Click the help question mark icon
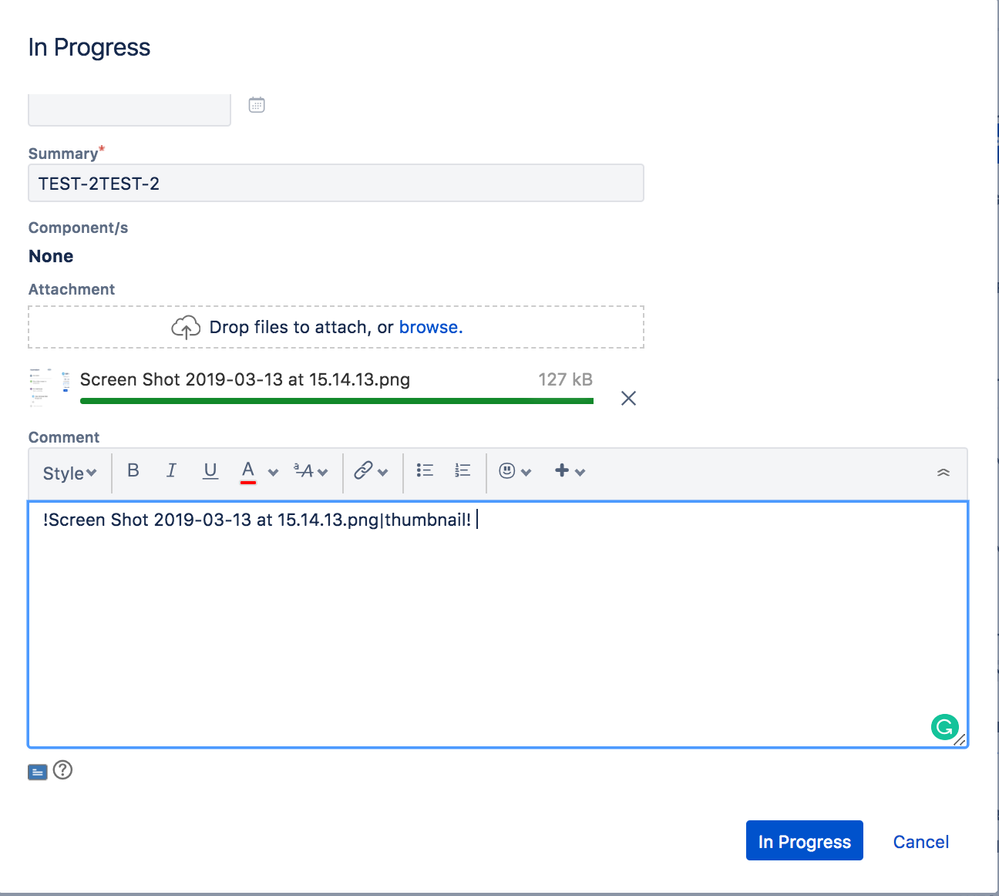The width and height of the screenshot is (999, 896). (x=63, y=770)
